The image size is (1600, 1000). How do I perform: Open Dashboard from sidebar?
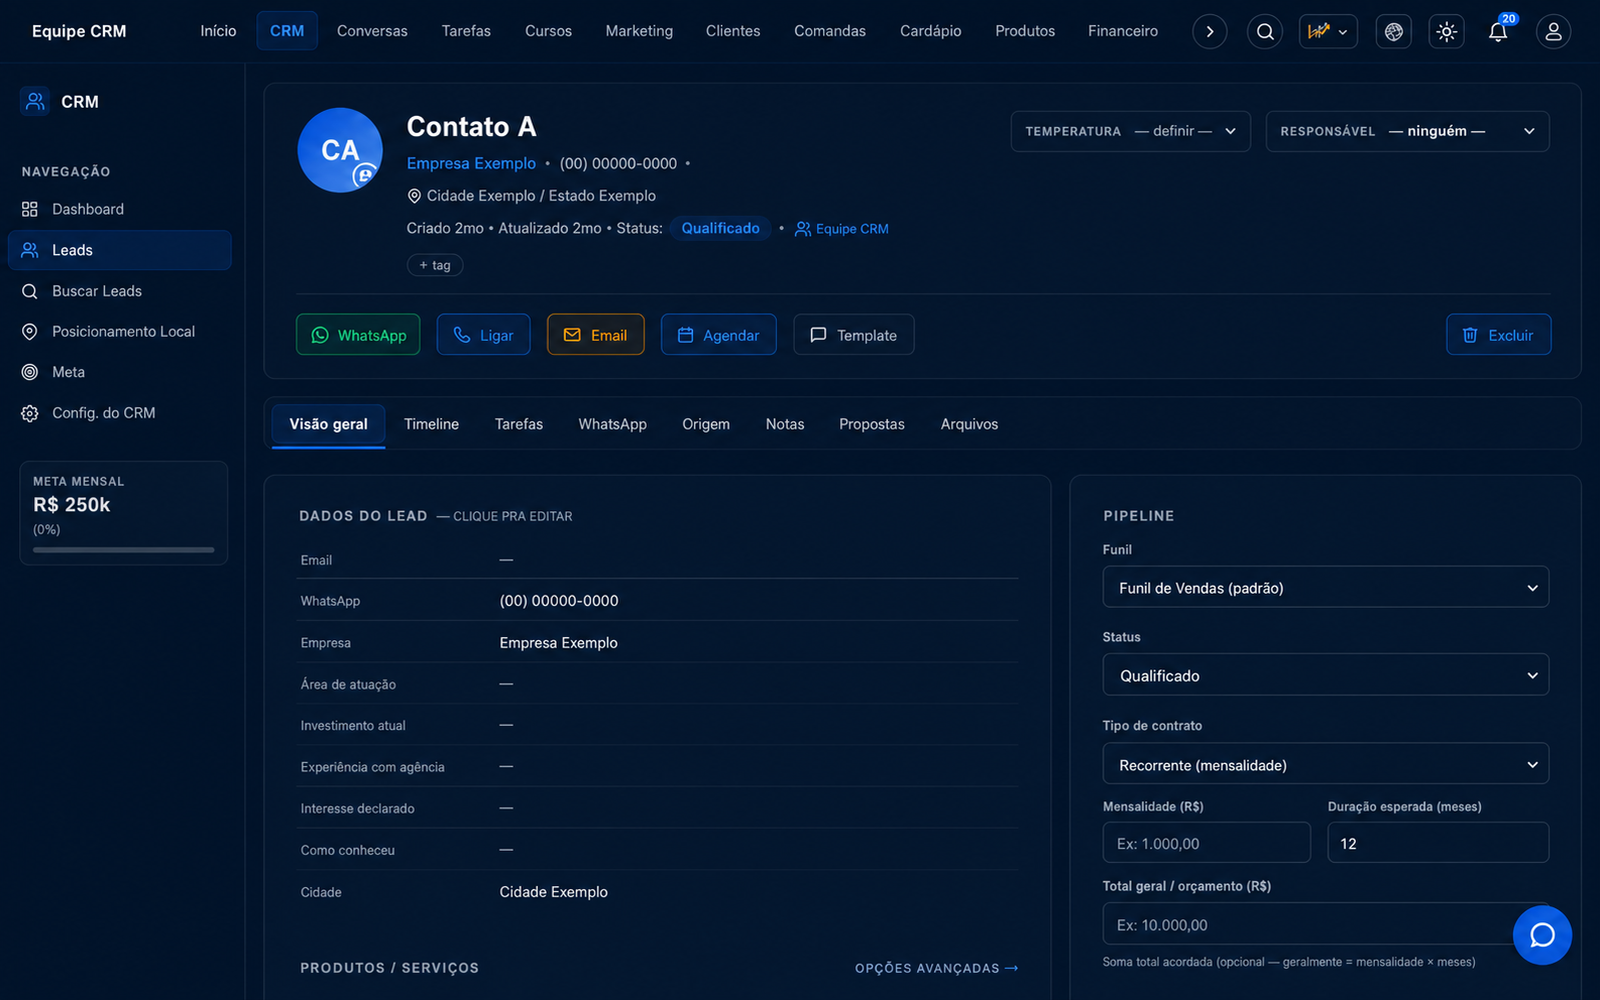coord(120,209)
